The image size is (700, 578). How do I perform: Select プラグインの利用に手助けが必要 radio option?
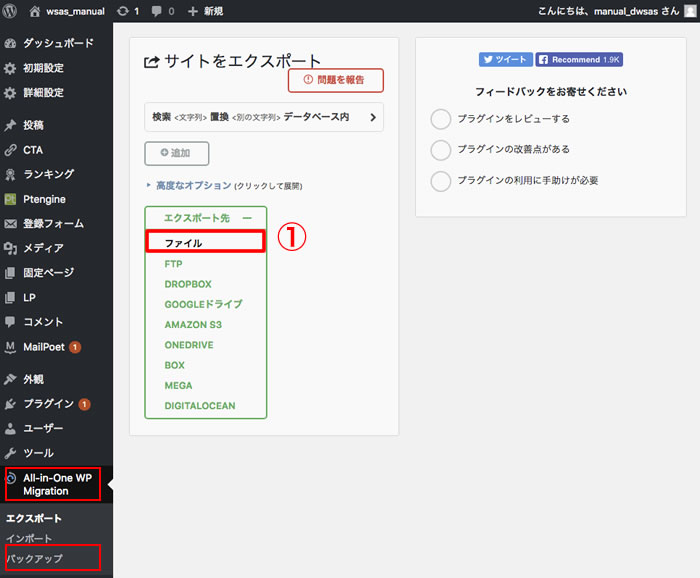click(x=441, y=181)
